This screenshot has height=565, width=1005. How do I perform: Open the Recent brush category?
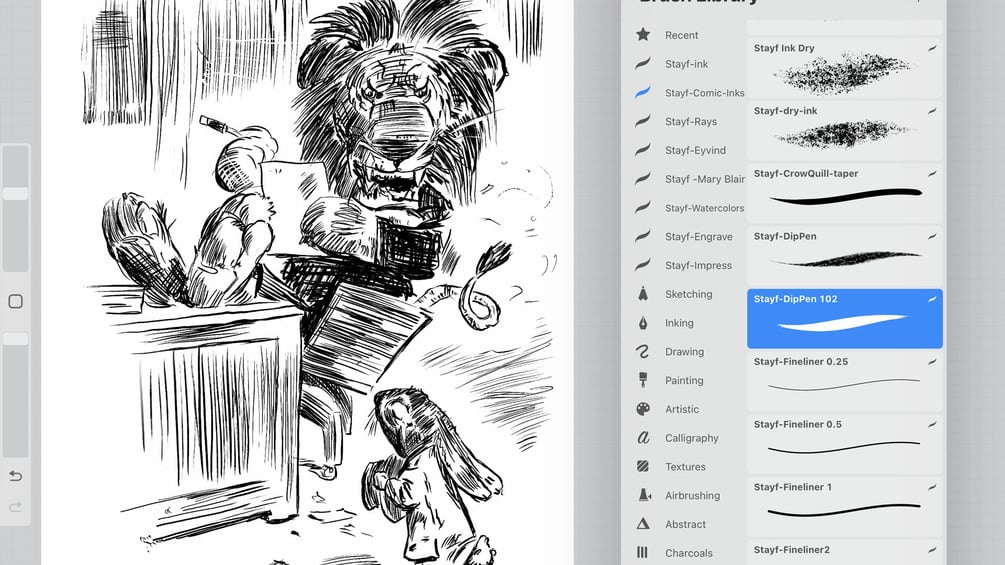[681, 35]
